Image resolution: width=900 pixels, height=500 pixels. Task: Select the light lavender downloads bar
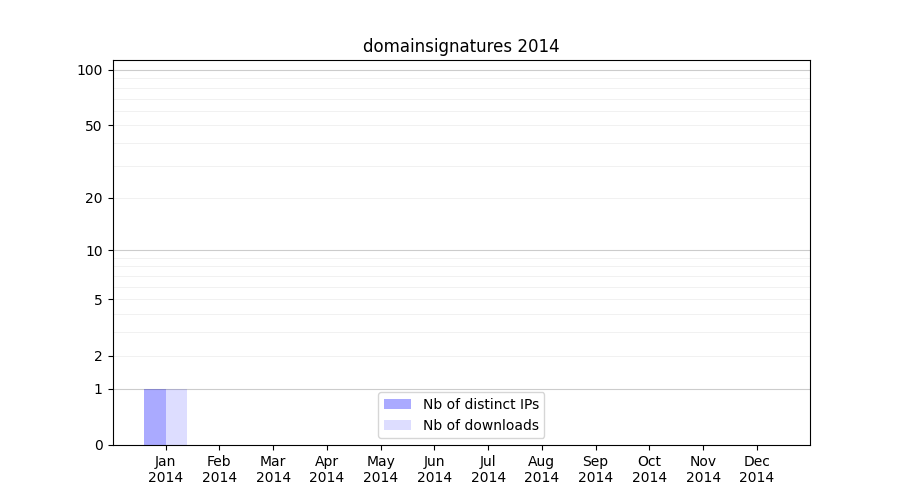pos(176,417)
